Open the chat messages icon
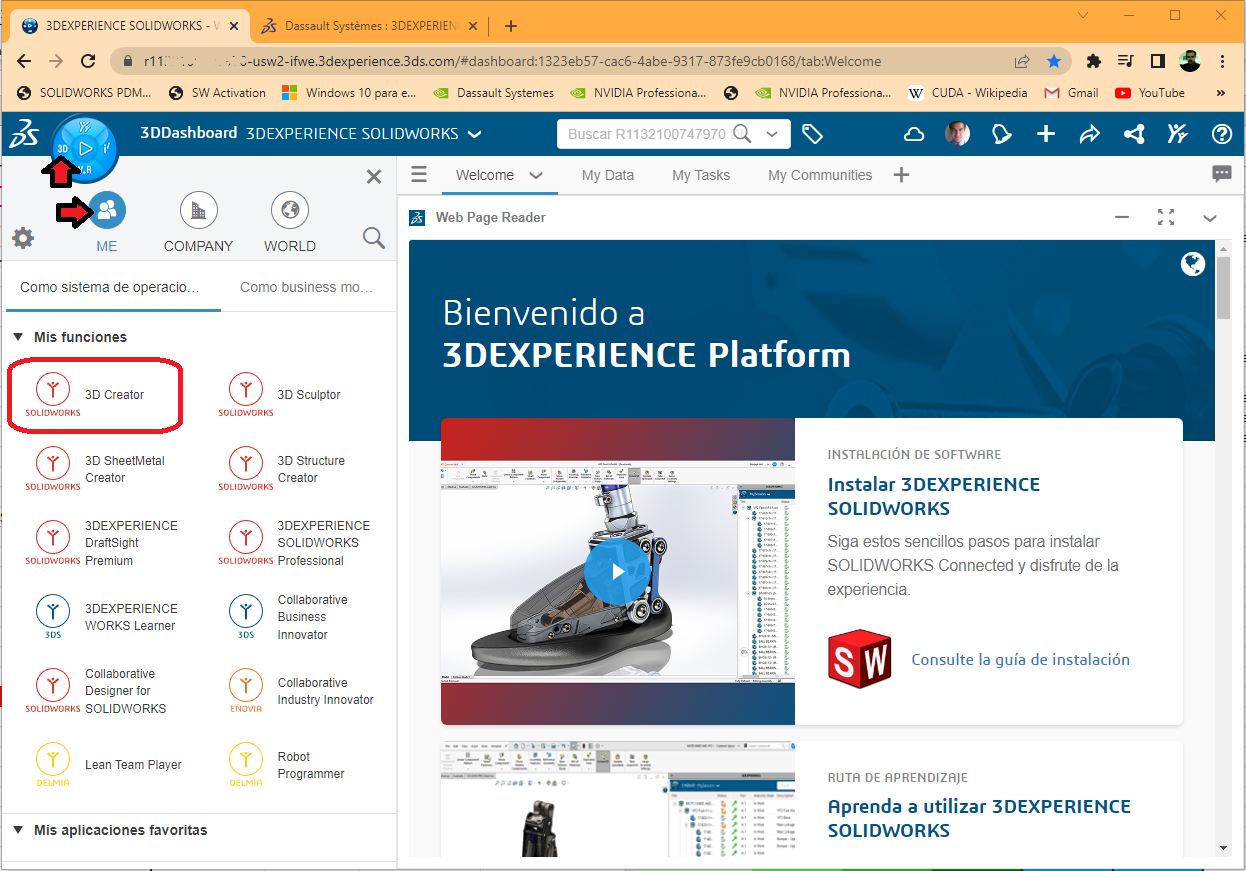Image resolution: width=1246 pixels, height=871 pixels. pyautogui.click(x=1222, y=174)
